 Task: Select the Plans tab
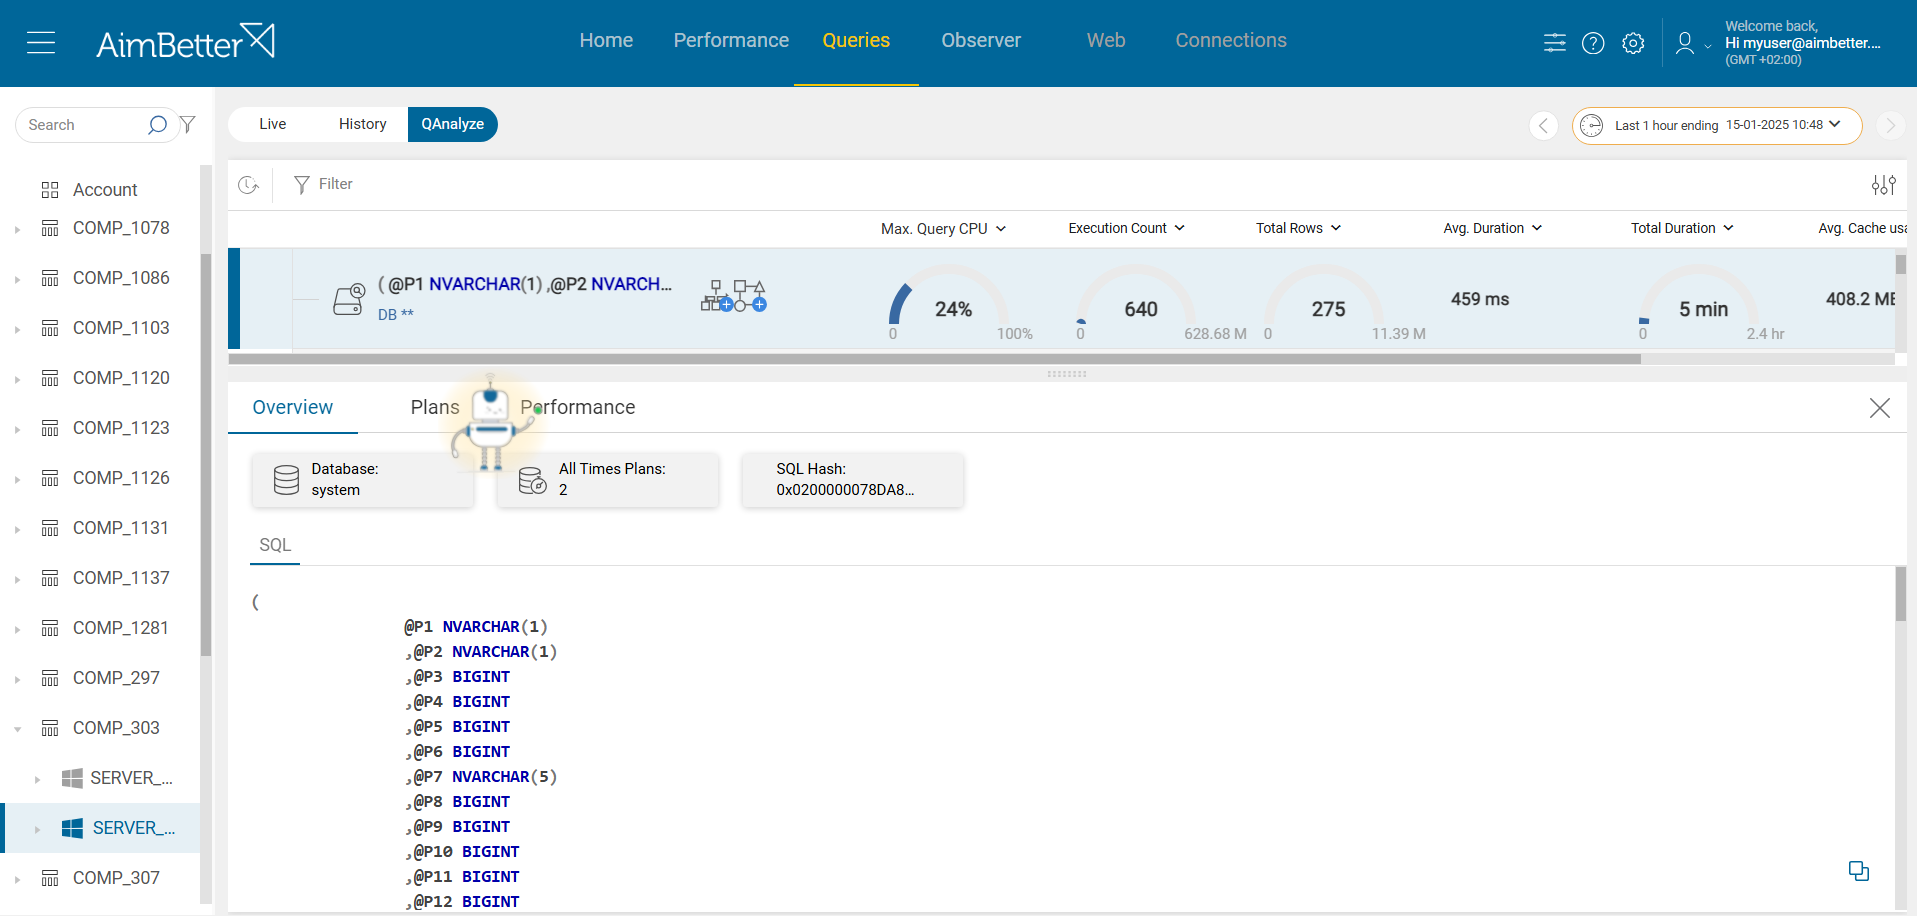[x=435, y=408]
